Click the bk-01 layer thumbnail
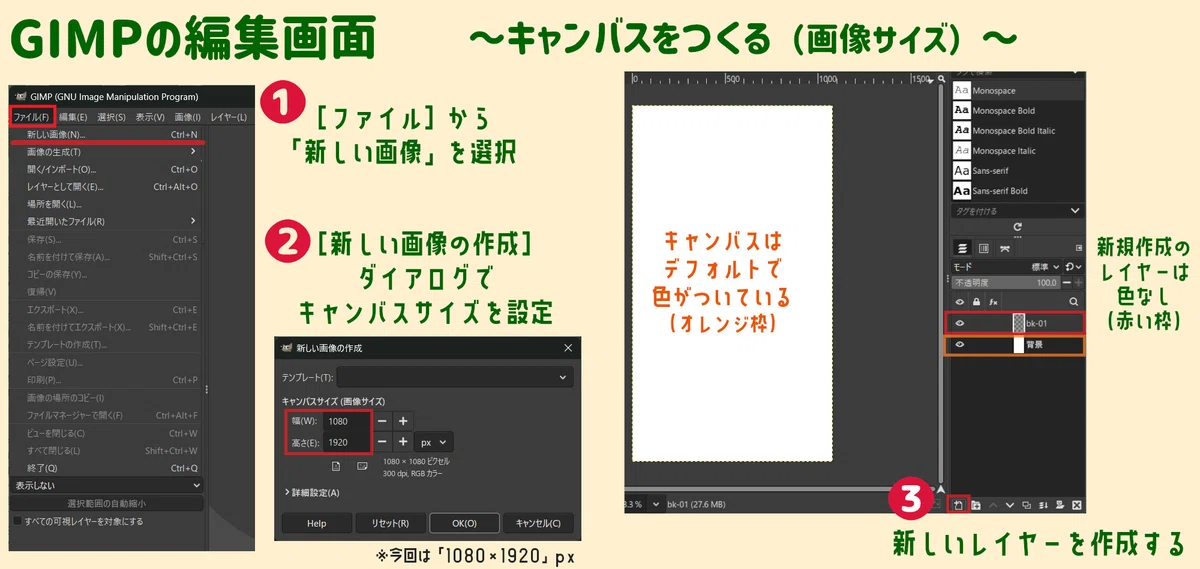 click(1019, 323)
